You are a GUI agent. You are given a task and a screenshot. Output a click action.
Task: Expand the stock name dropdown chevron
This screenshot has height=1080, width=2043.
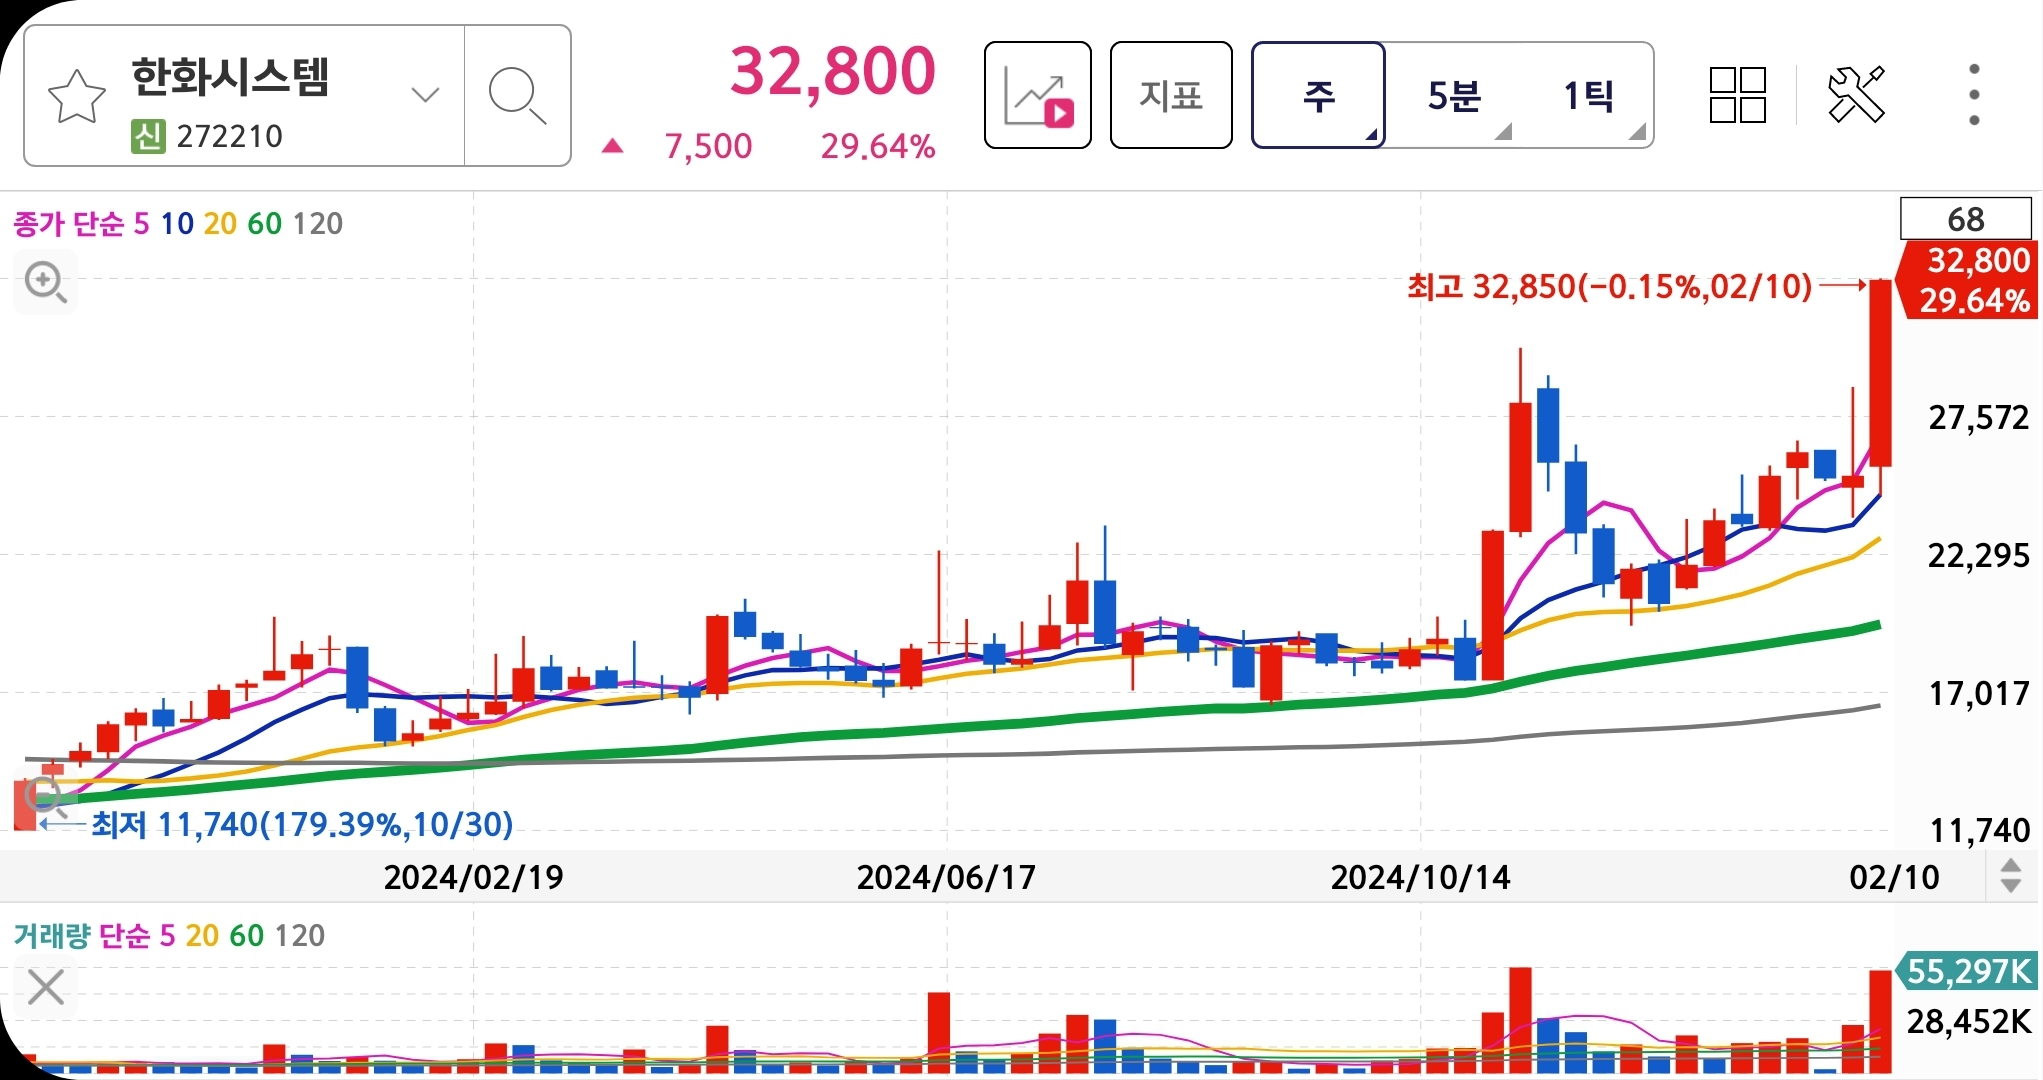(x=425, y=96)
